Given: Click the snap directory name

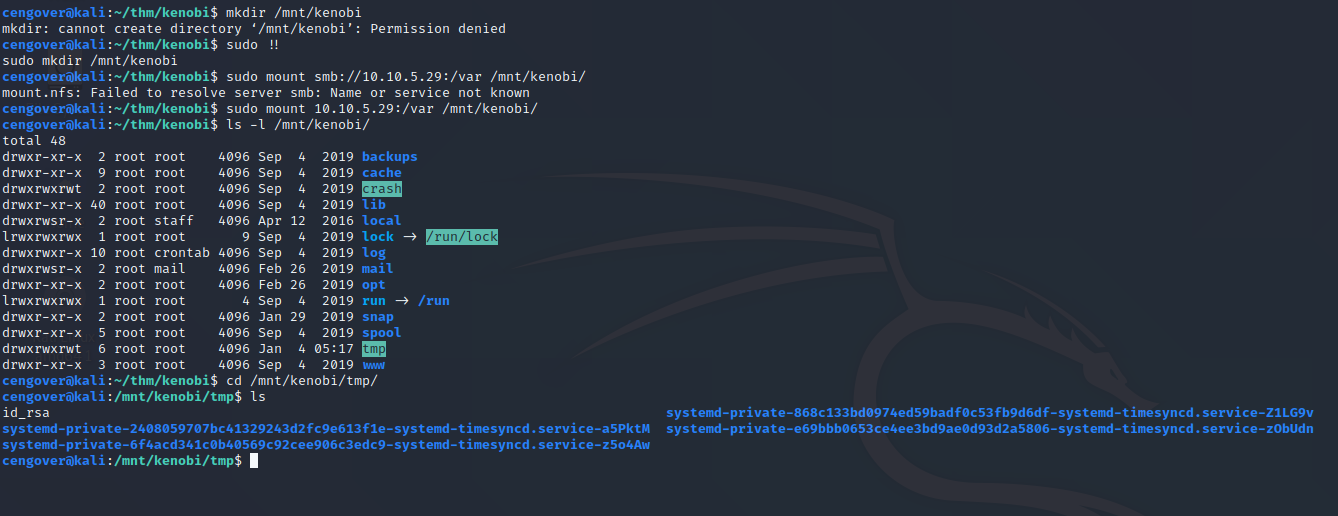Looking at the screenshot, I should (377, 317).
